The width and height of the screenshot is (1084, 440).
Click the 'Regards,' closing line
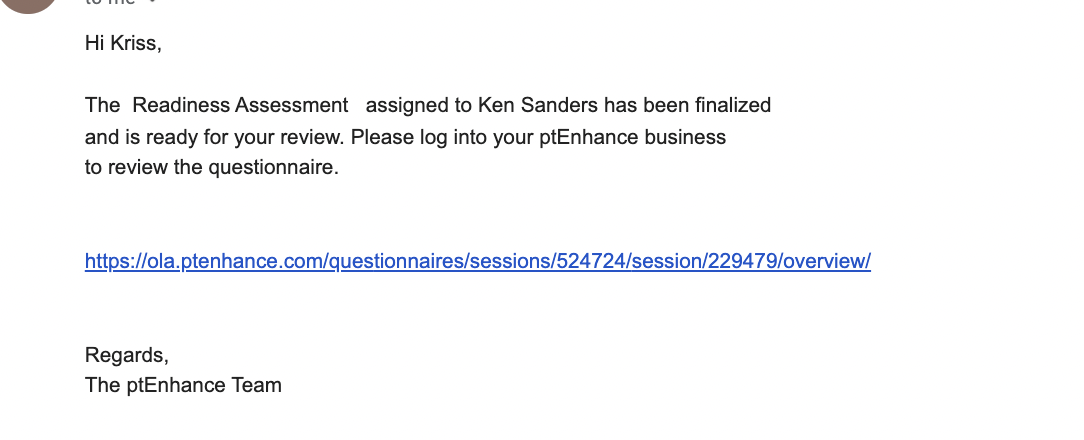pyautogui.click(x=127, y=355)
